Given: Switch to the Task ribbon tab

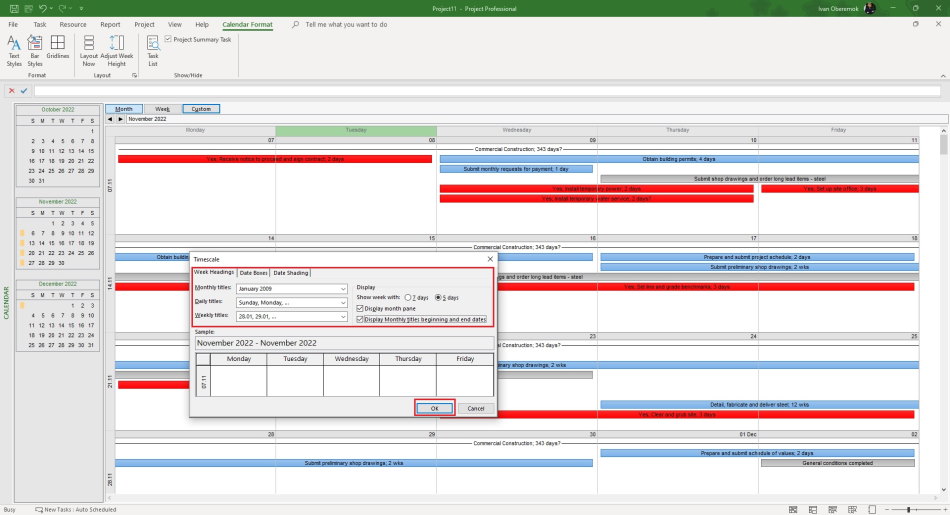Looking at the screenshot, I should click(39, 24).
